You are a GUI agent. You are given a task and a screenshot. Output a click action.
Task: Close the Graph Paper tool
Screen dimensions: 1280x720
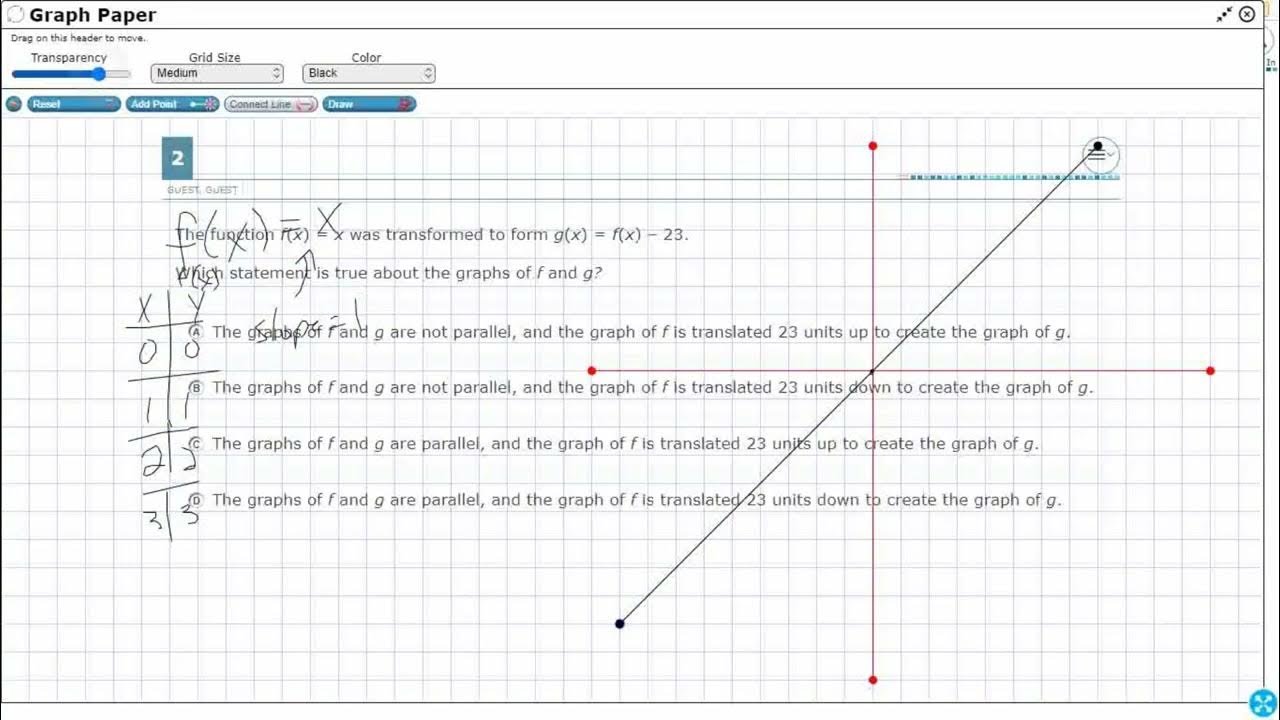pos(1247,14)
